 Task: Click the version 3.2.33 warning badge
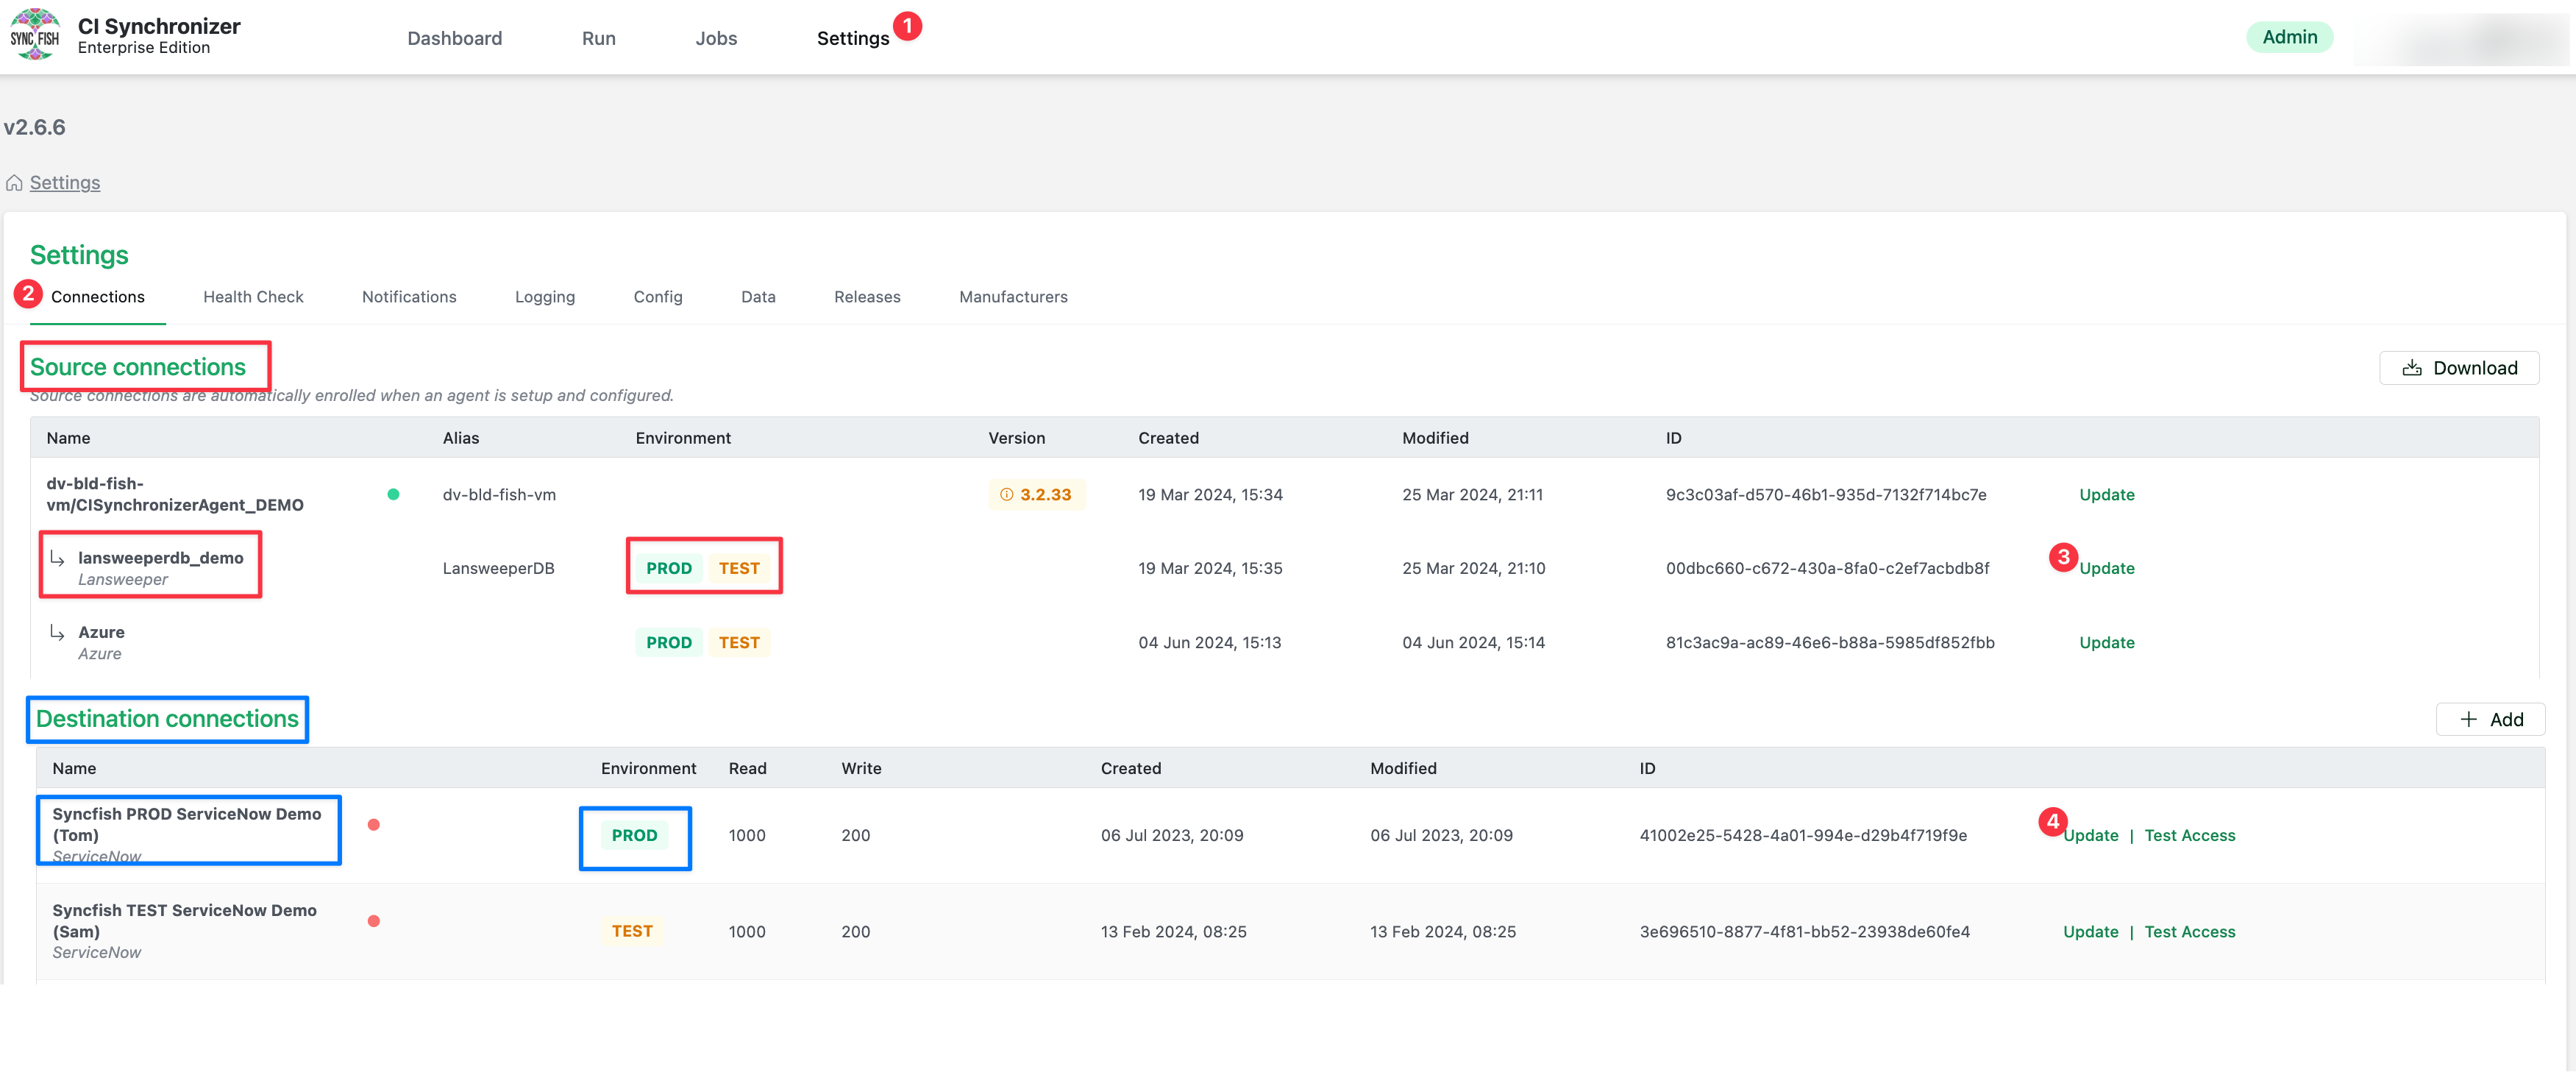pos(1036,494)
